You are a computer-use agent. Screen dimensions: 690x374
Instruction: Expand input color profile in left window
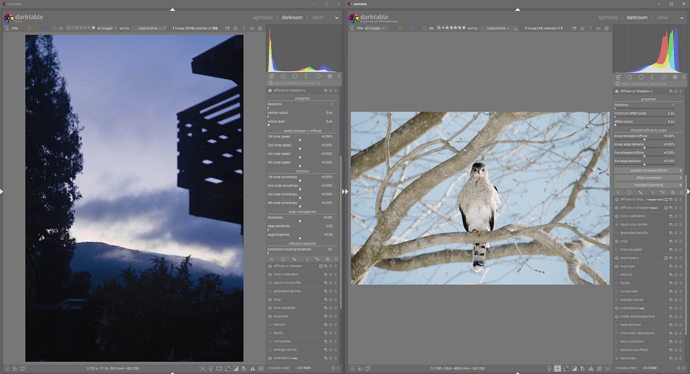click(x=287, y=283)
